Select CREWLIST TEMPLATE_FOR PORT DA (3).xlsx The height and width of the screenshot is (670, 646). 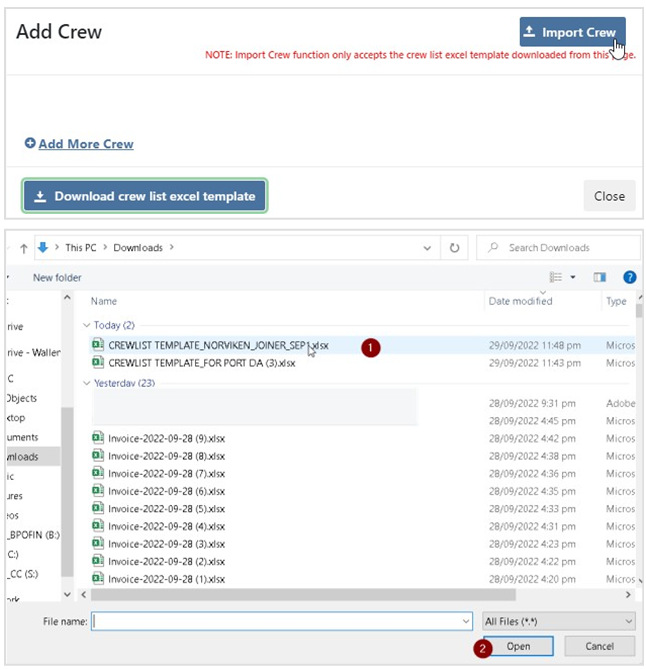pos(201,363)
